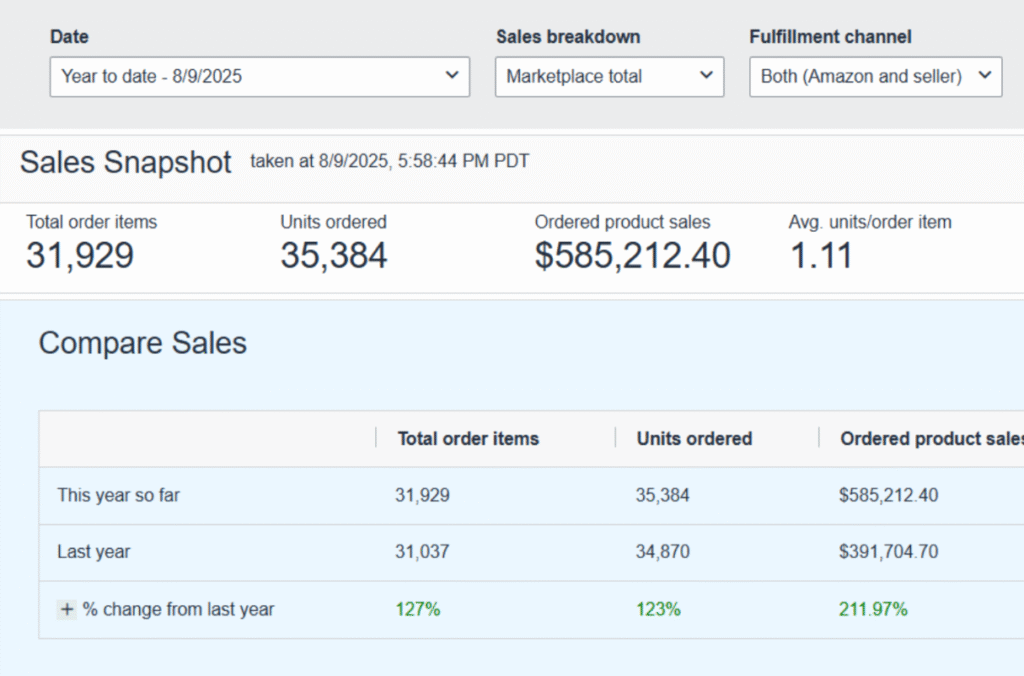Click the Compare Sales heading
Screen dimensions: 1024x676
142,344
